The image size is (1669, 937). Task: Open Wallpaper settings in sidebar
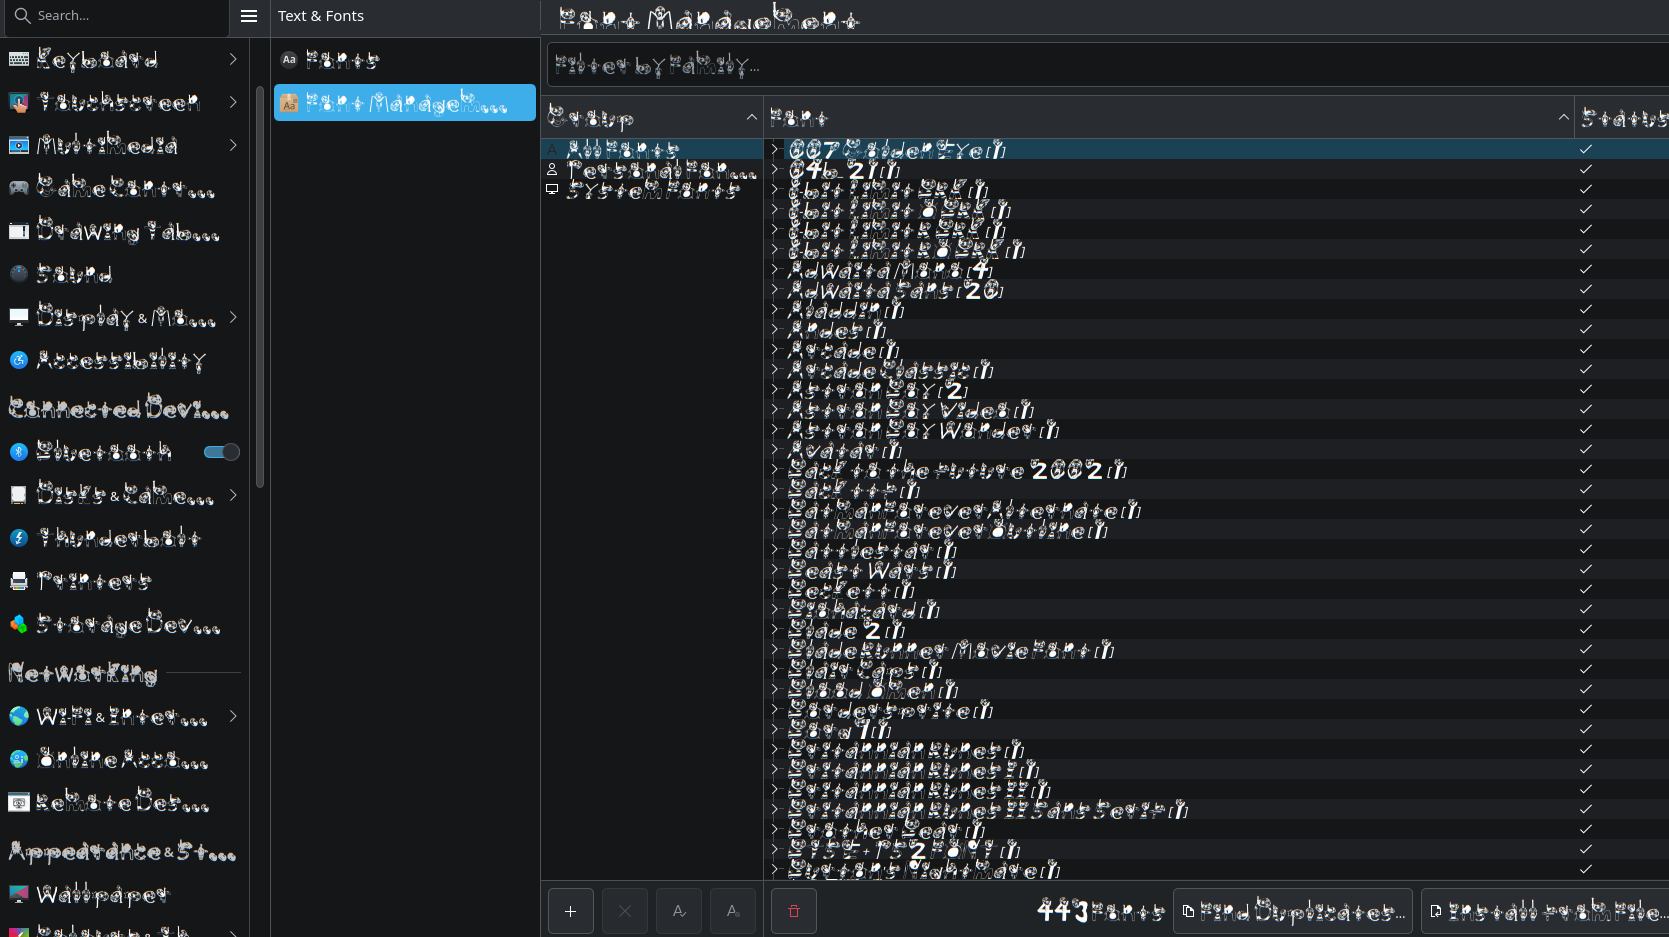point(102,894)
